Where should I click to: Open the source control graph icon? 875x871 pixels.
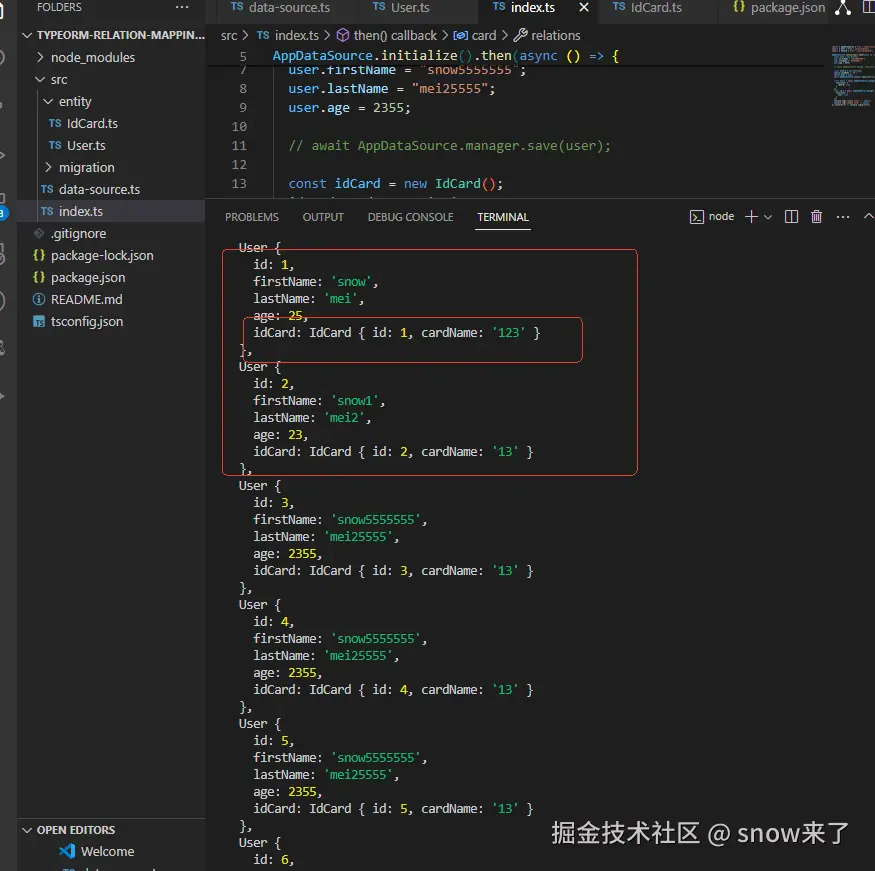click(843, 7)
